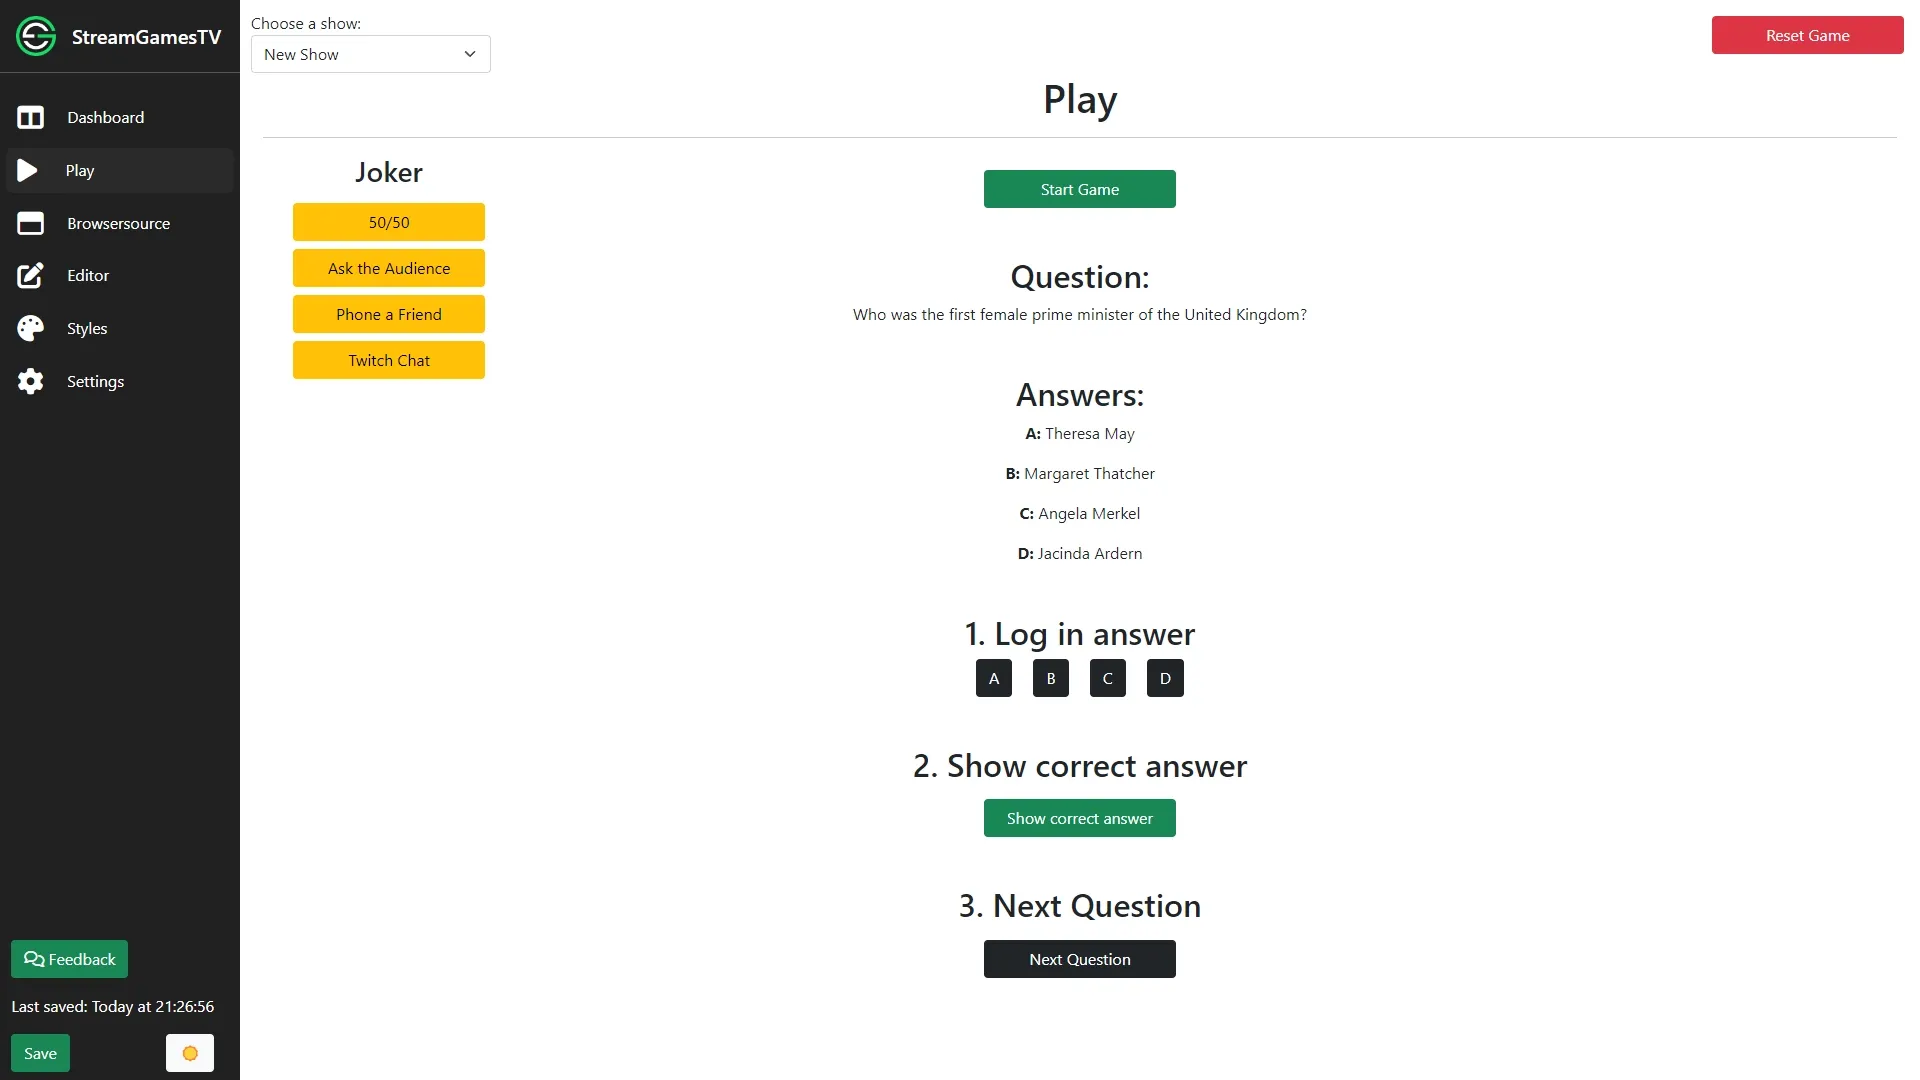The image size is (1920, 1080).
Task: Click Show correct answer button
Action: pos(1079,818)
